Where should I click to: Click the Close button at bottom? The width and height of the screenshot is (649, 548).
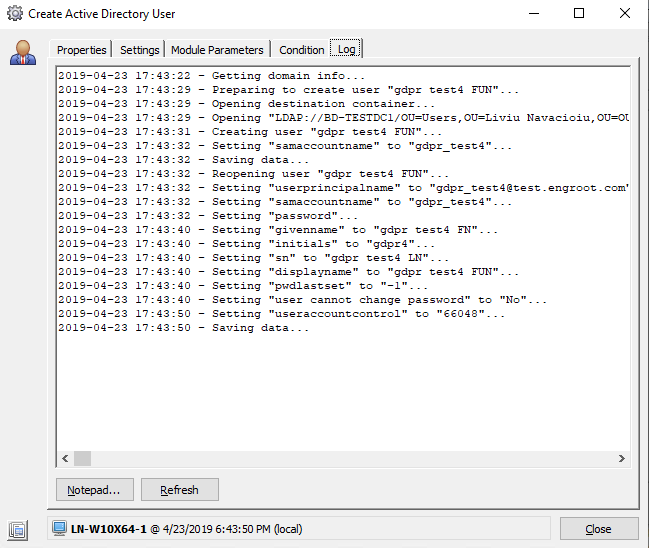(598, 529)
